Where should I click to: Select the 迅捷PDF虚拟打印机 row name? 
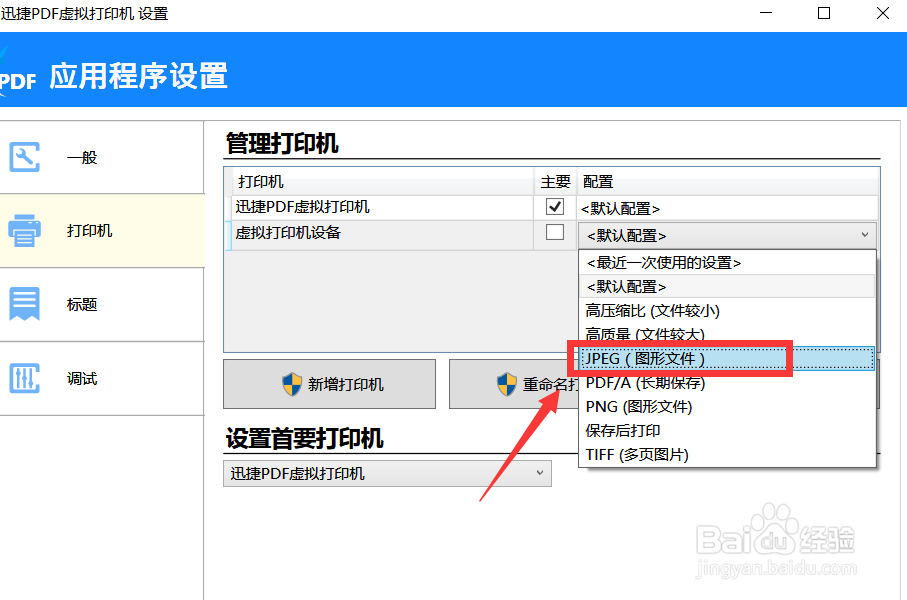(x=303, y=207)
